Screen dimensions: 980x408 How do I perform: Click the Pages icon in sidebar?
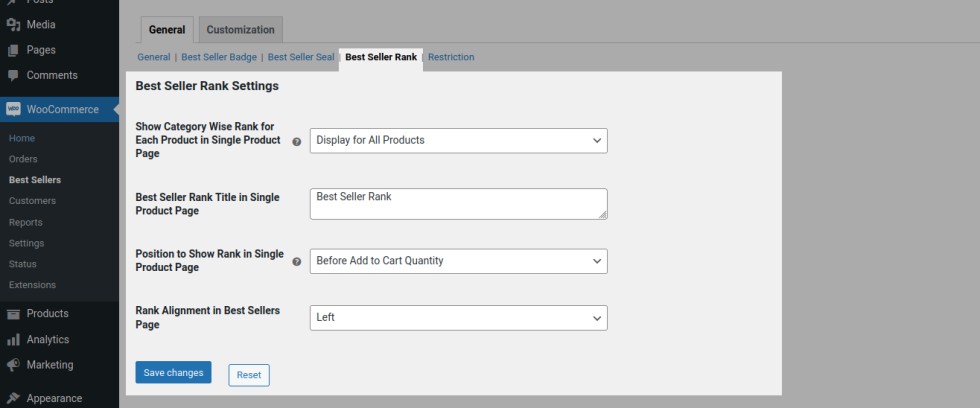[x=13, y=50]
